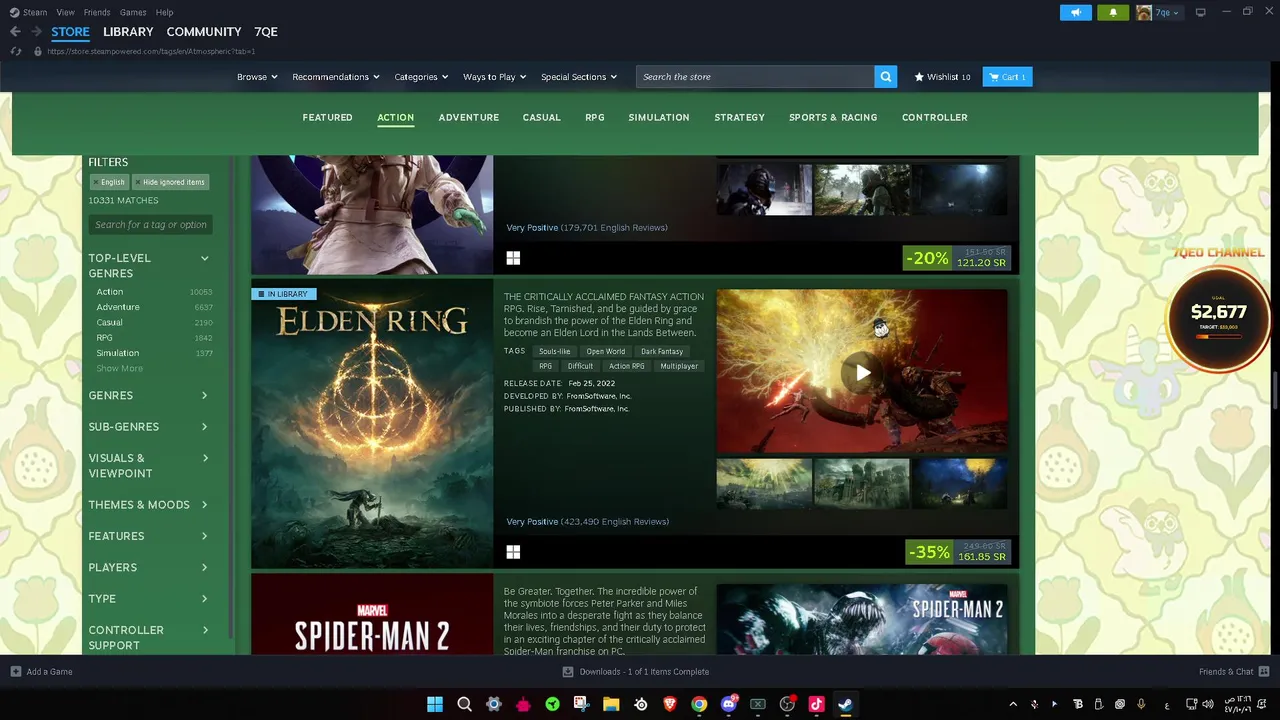Click the Souls-like tag
1280x720 pixels.
[555, 352]
